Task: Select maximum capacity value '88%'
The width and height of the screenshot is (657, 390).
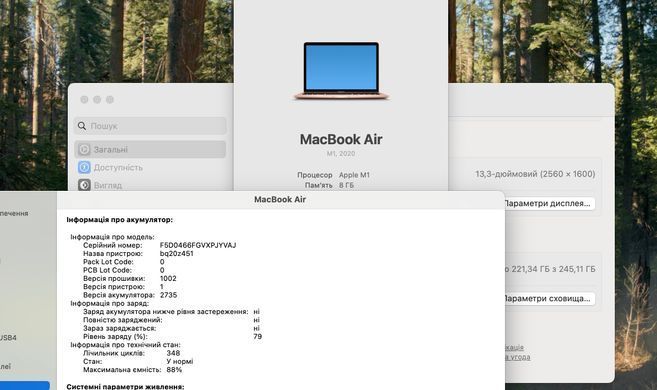Action: 174,369
